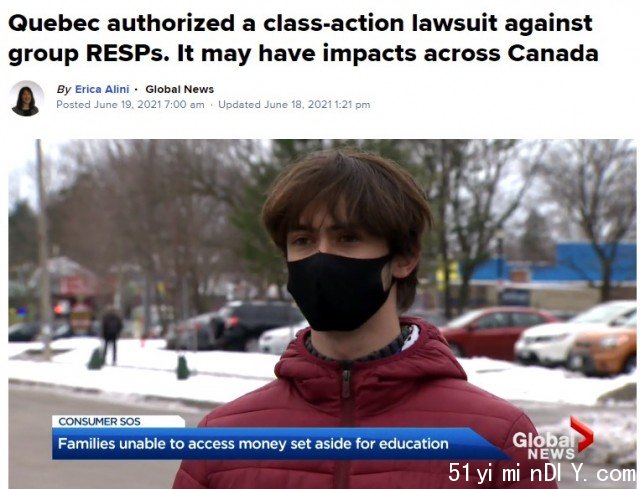Open Erica Alini's author page link

[102, 89]
